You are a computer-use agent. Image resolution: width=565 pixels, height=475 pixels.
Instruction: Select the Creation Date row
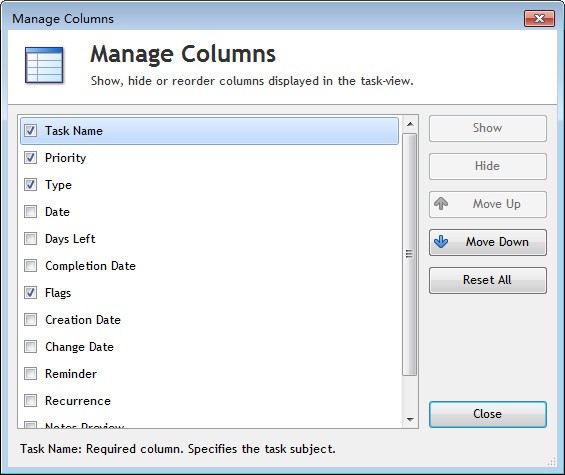(x=209, y=320)
